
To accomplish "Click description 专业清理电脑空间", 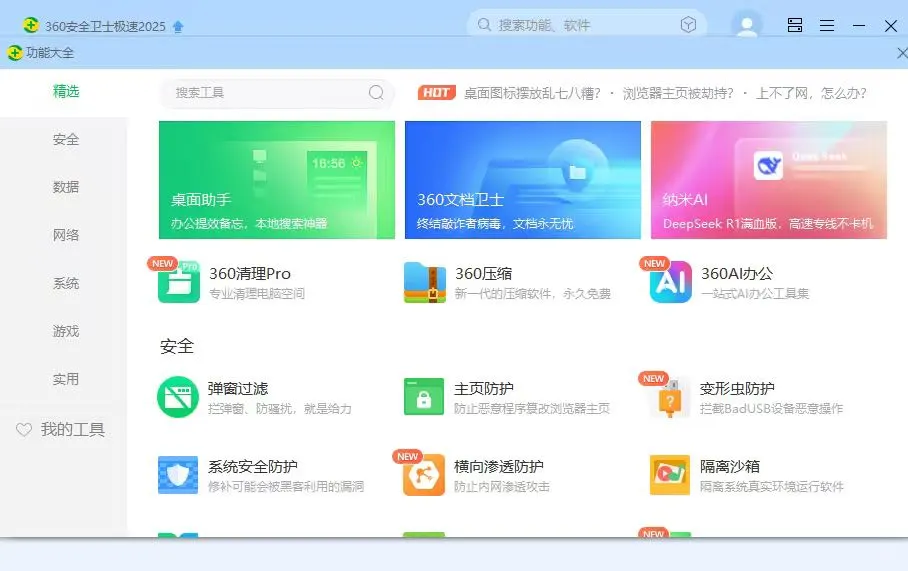I will click(x=257, y=294).
